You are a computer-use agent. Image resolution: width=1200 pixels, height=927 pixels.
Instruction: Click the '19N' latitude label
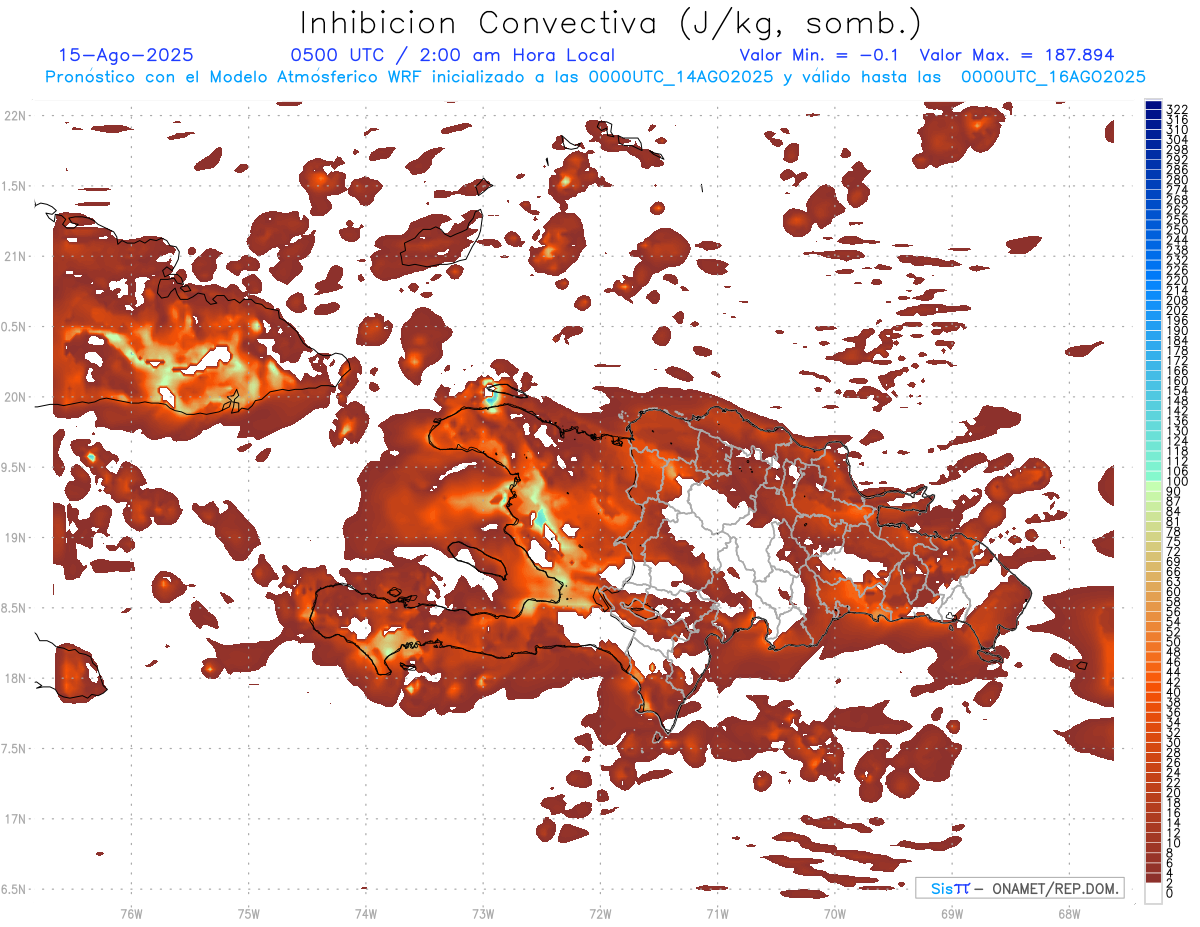pos(15,538)
